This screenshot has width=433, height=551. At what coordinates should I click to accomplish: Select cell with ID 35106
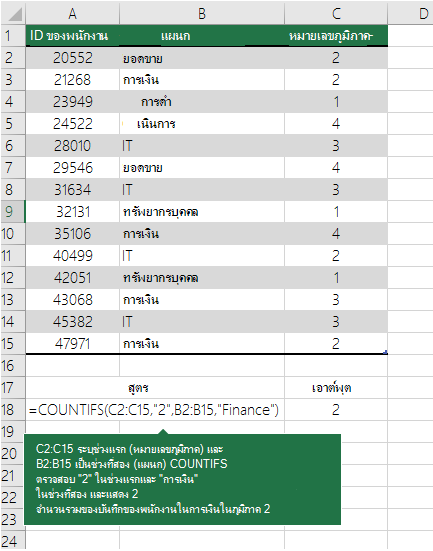coord(72,234)
